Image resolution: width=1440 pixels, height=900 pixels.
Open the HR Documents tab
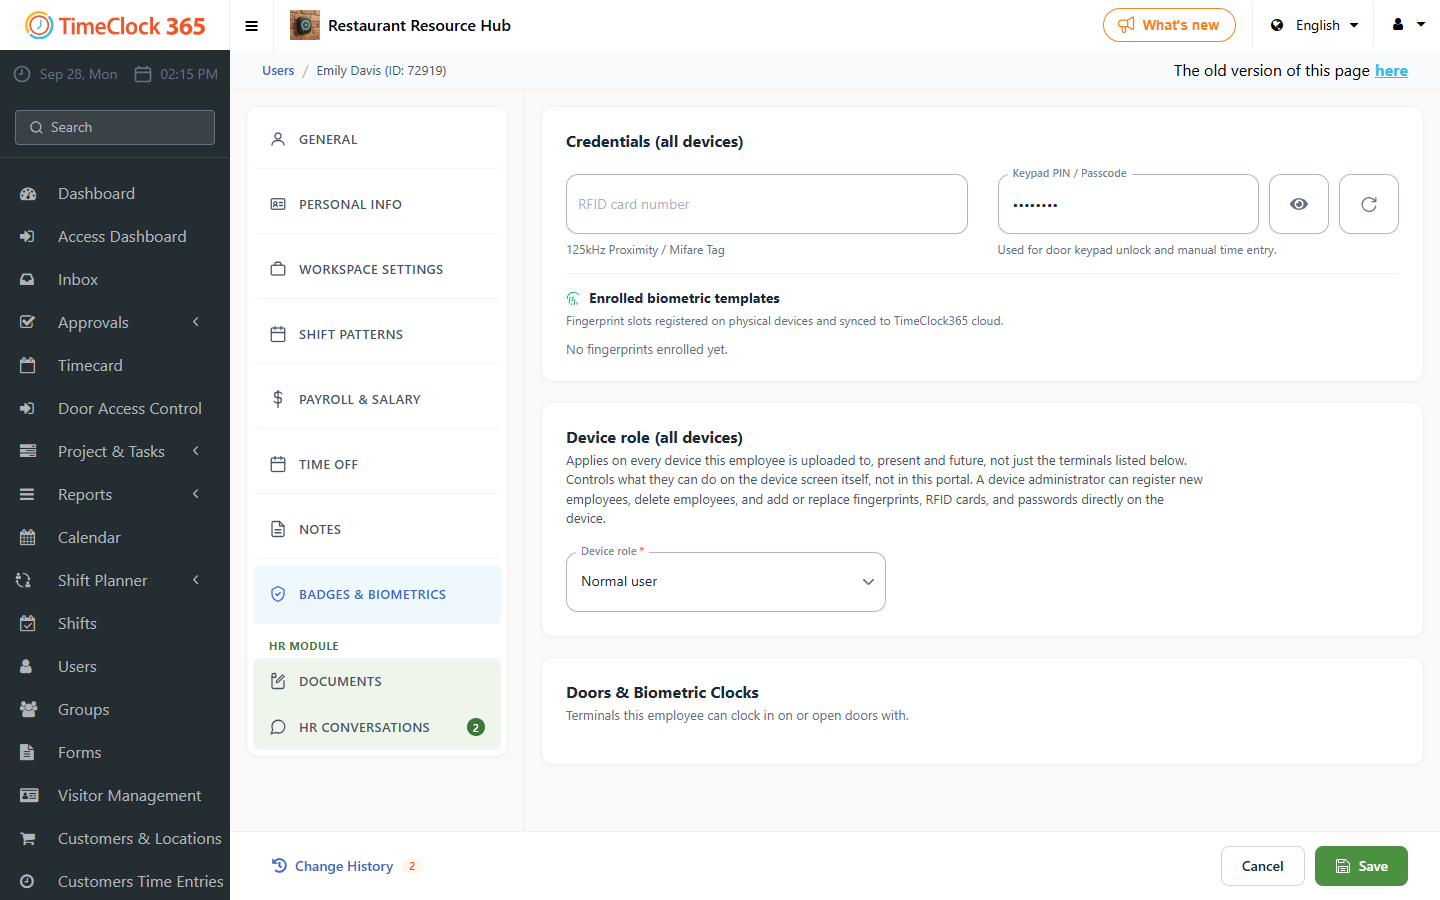[377, 681]
